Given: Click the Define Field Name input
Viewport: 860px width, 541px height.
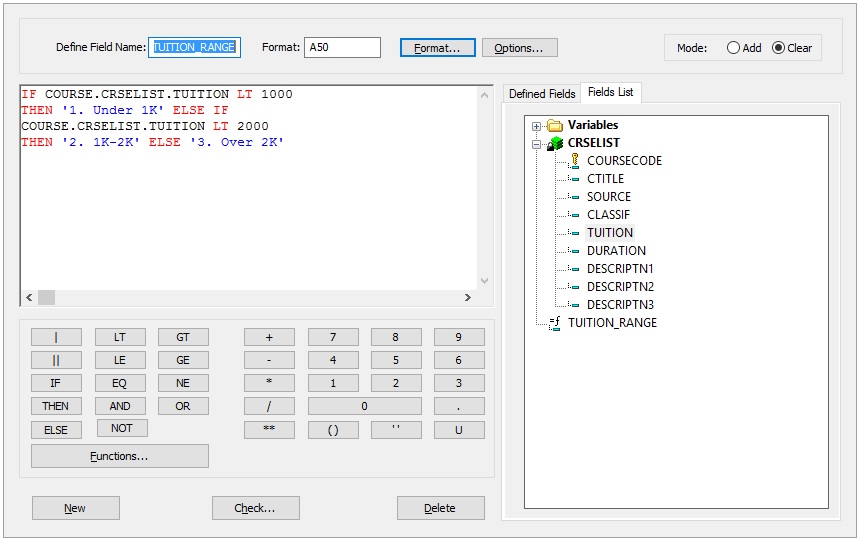Looking at the screenshot, I should pyautogui.click(x=194, y=47).
